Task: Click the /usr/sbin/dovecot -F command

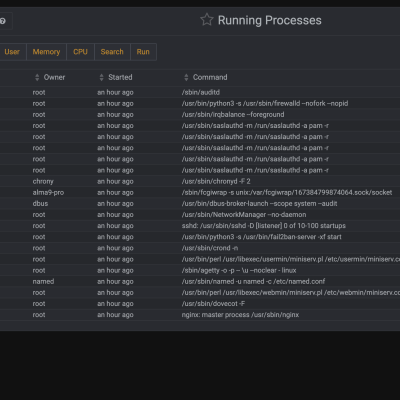Action: click(213, 304)
